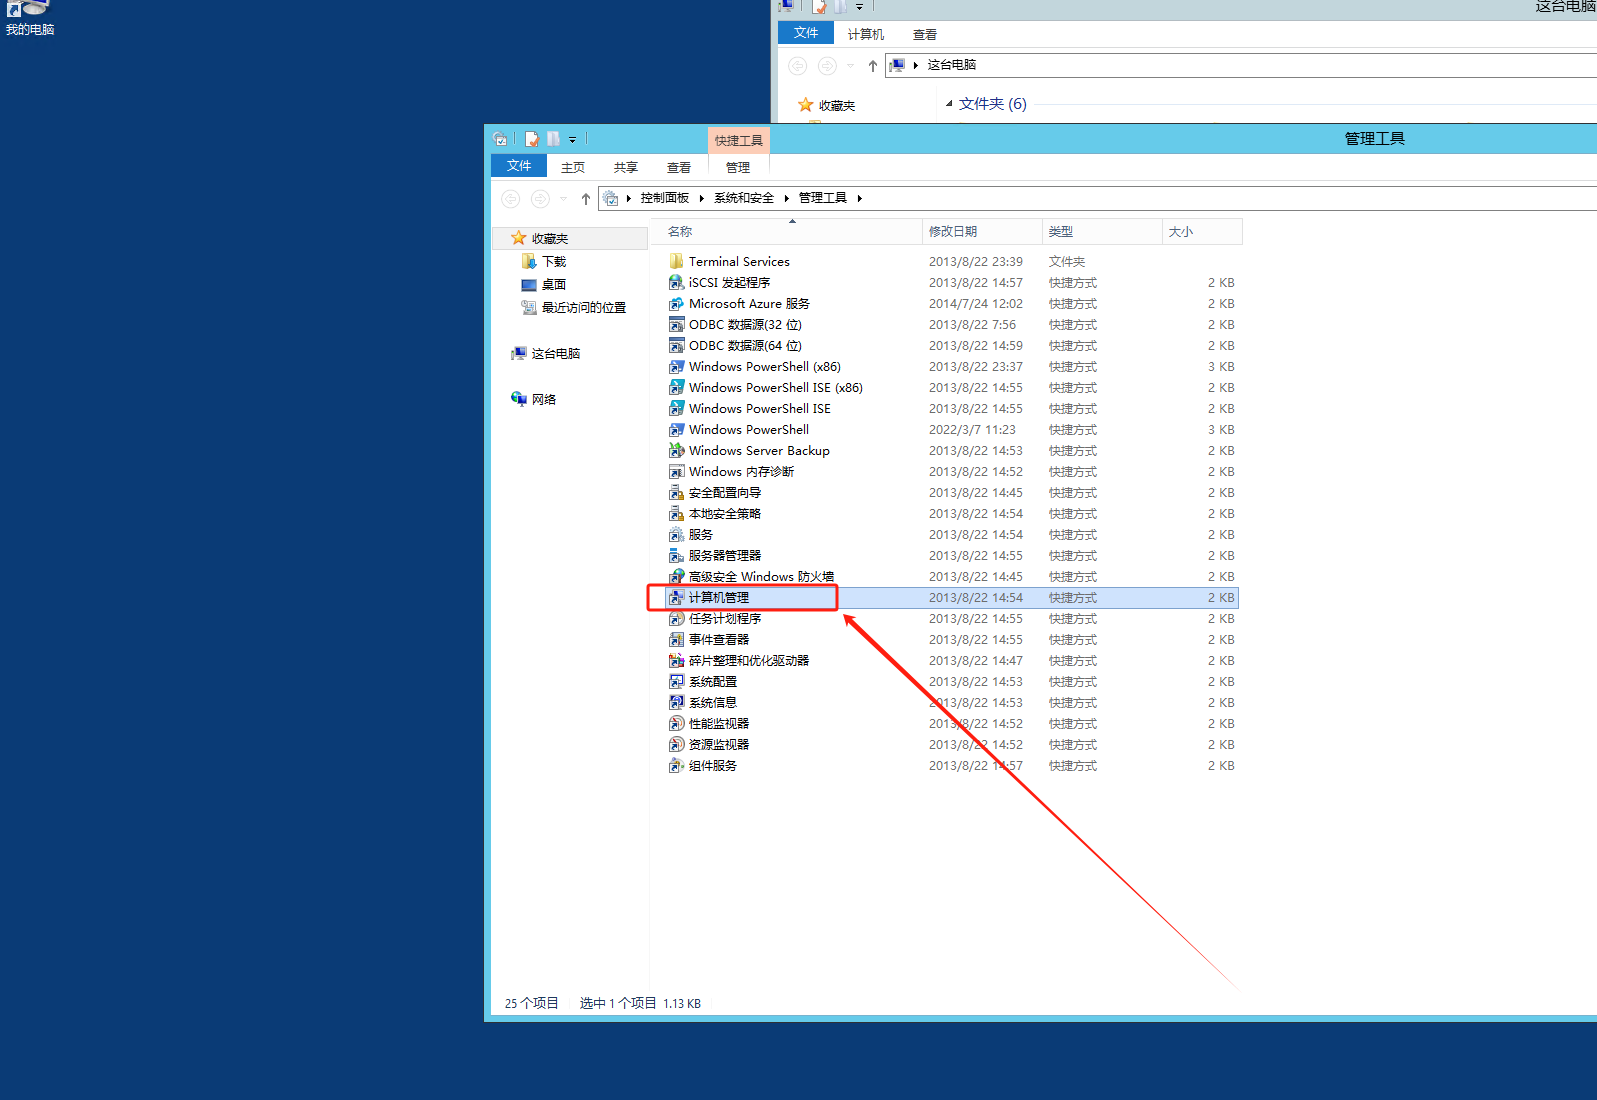Image resolution: width=1597 pixels, height=1100 pixels.
Task: Expand arrow after 管理工具 in address bar
Action: [859, 198]
